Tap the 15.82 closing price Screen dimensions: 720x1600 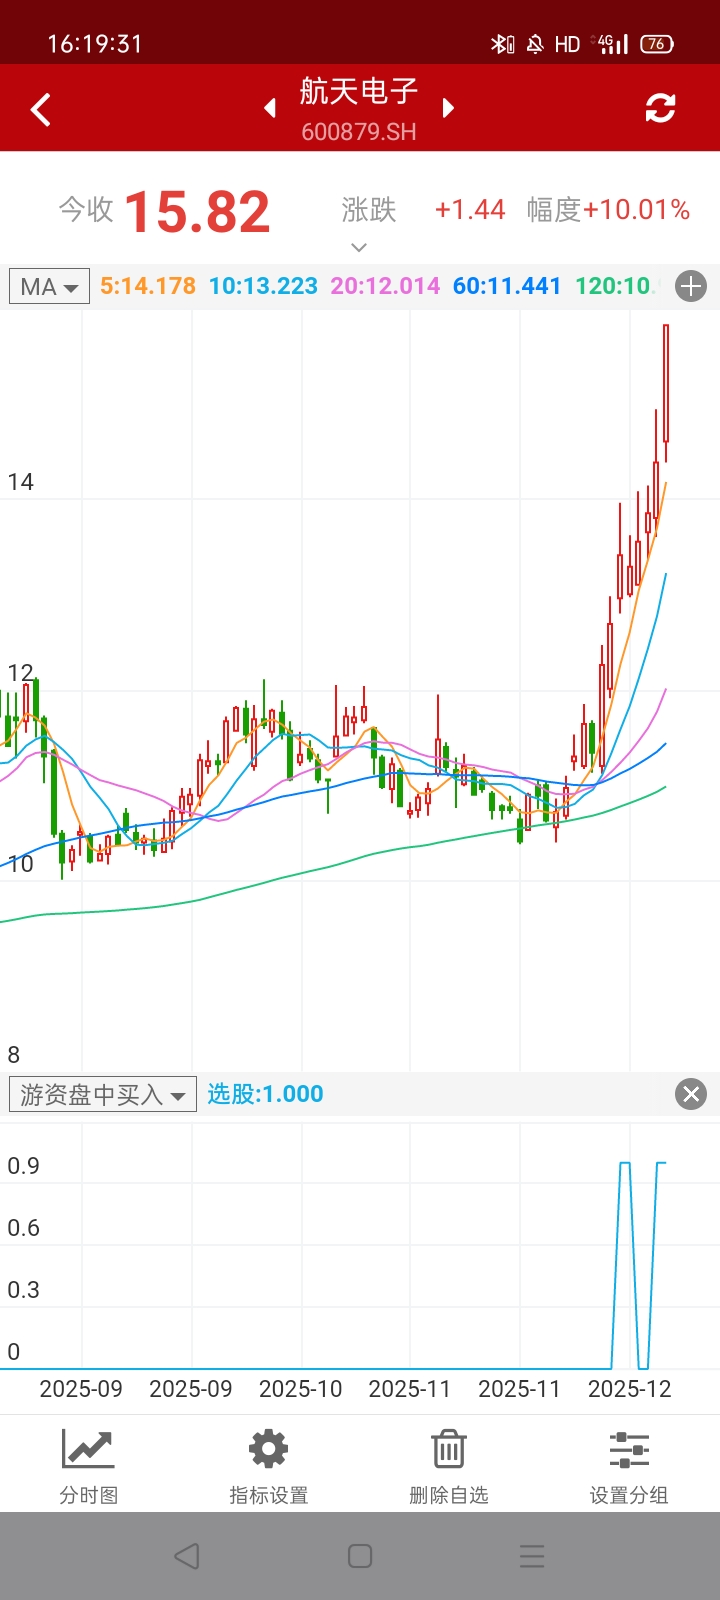197,212
